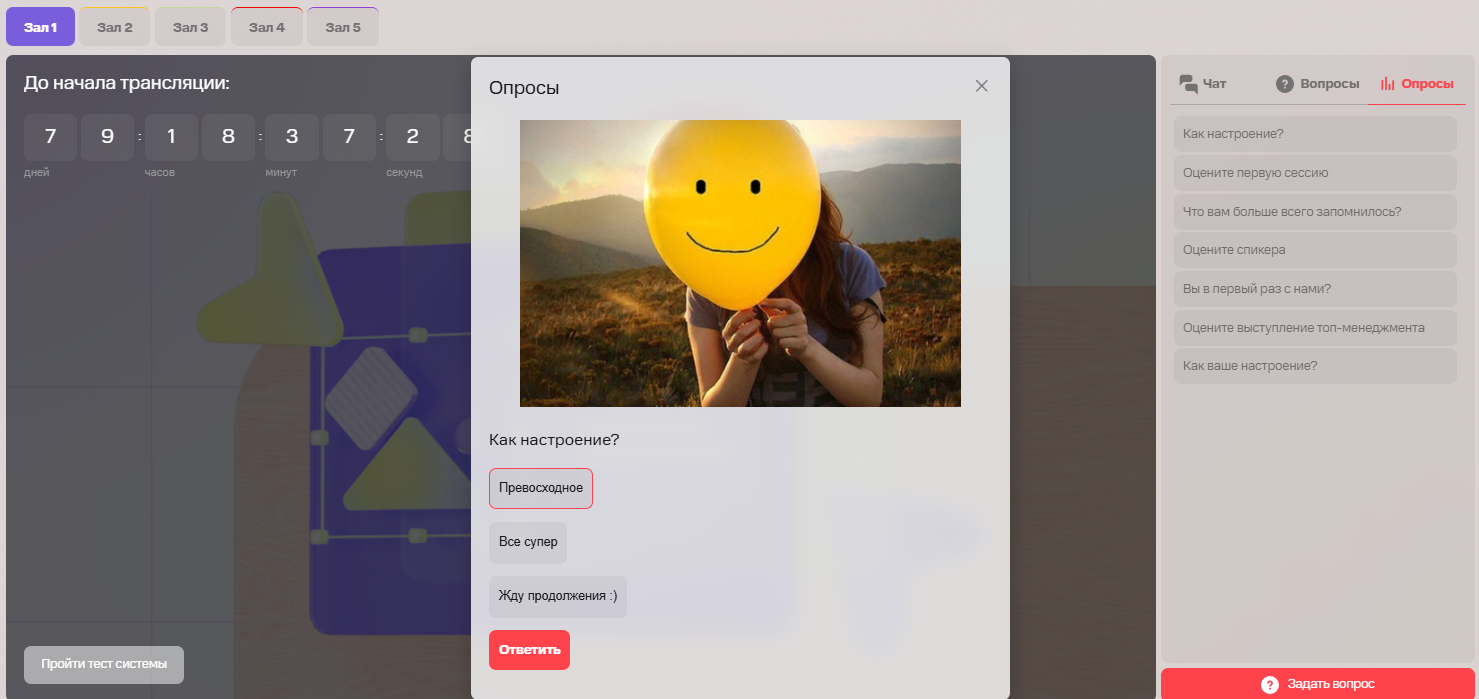Choose the answer Все супер
The height and width of the screenshot is (699, 1479).
[528, 542]
